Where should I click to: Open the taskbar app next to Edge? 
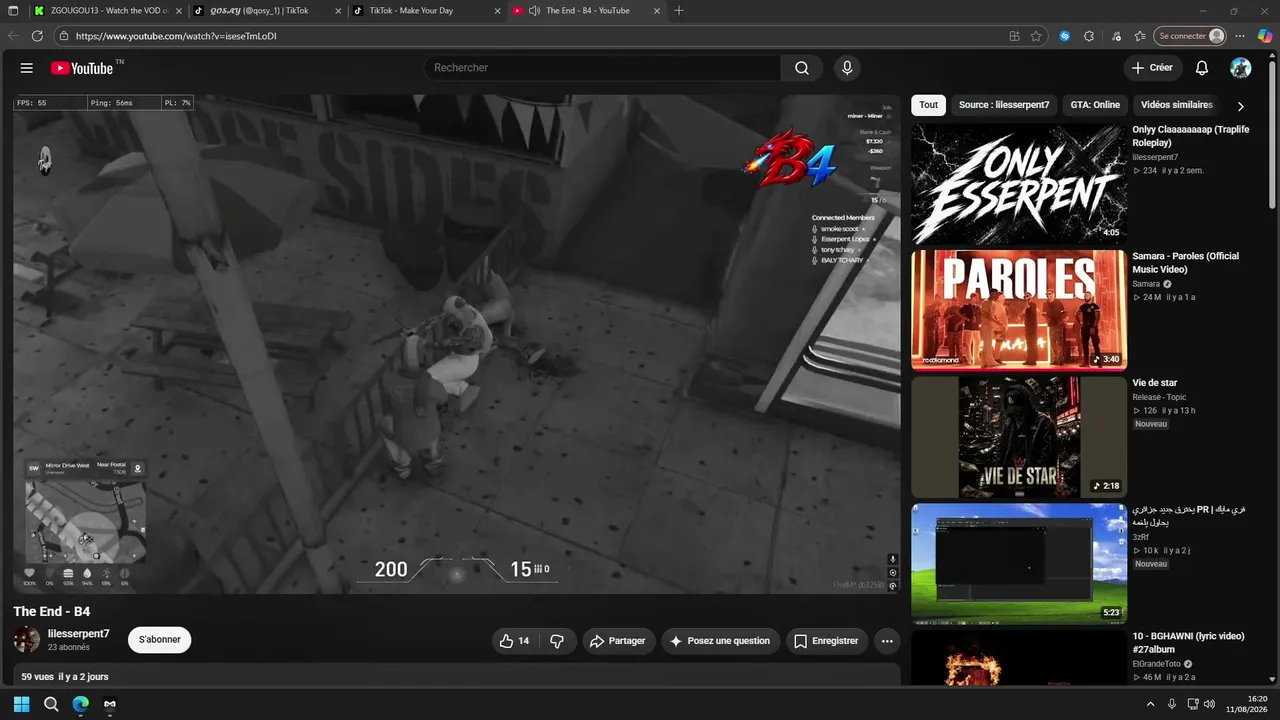tap(110, 704)
